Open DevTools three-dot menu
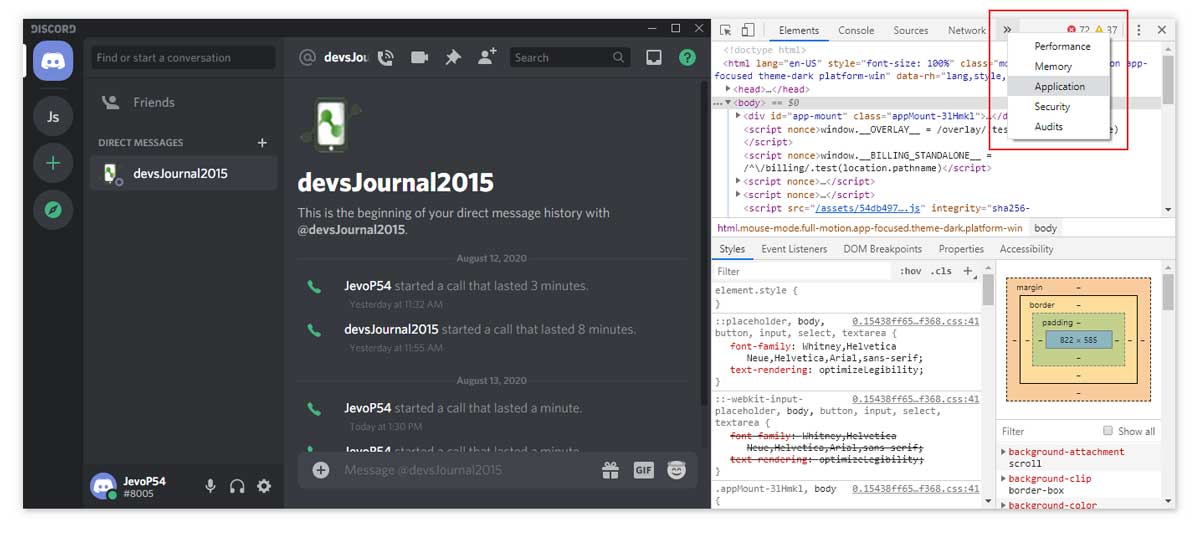This screenshot has height=535, width=1200. click(x=1138, y=30)
